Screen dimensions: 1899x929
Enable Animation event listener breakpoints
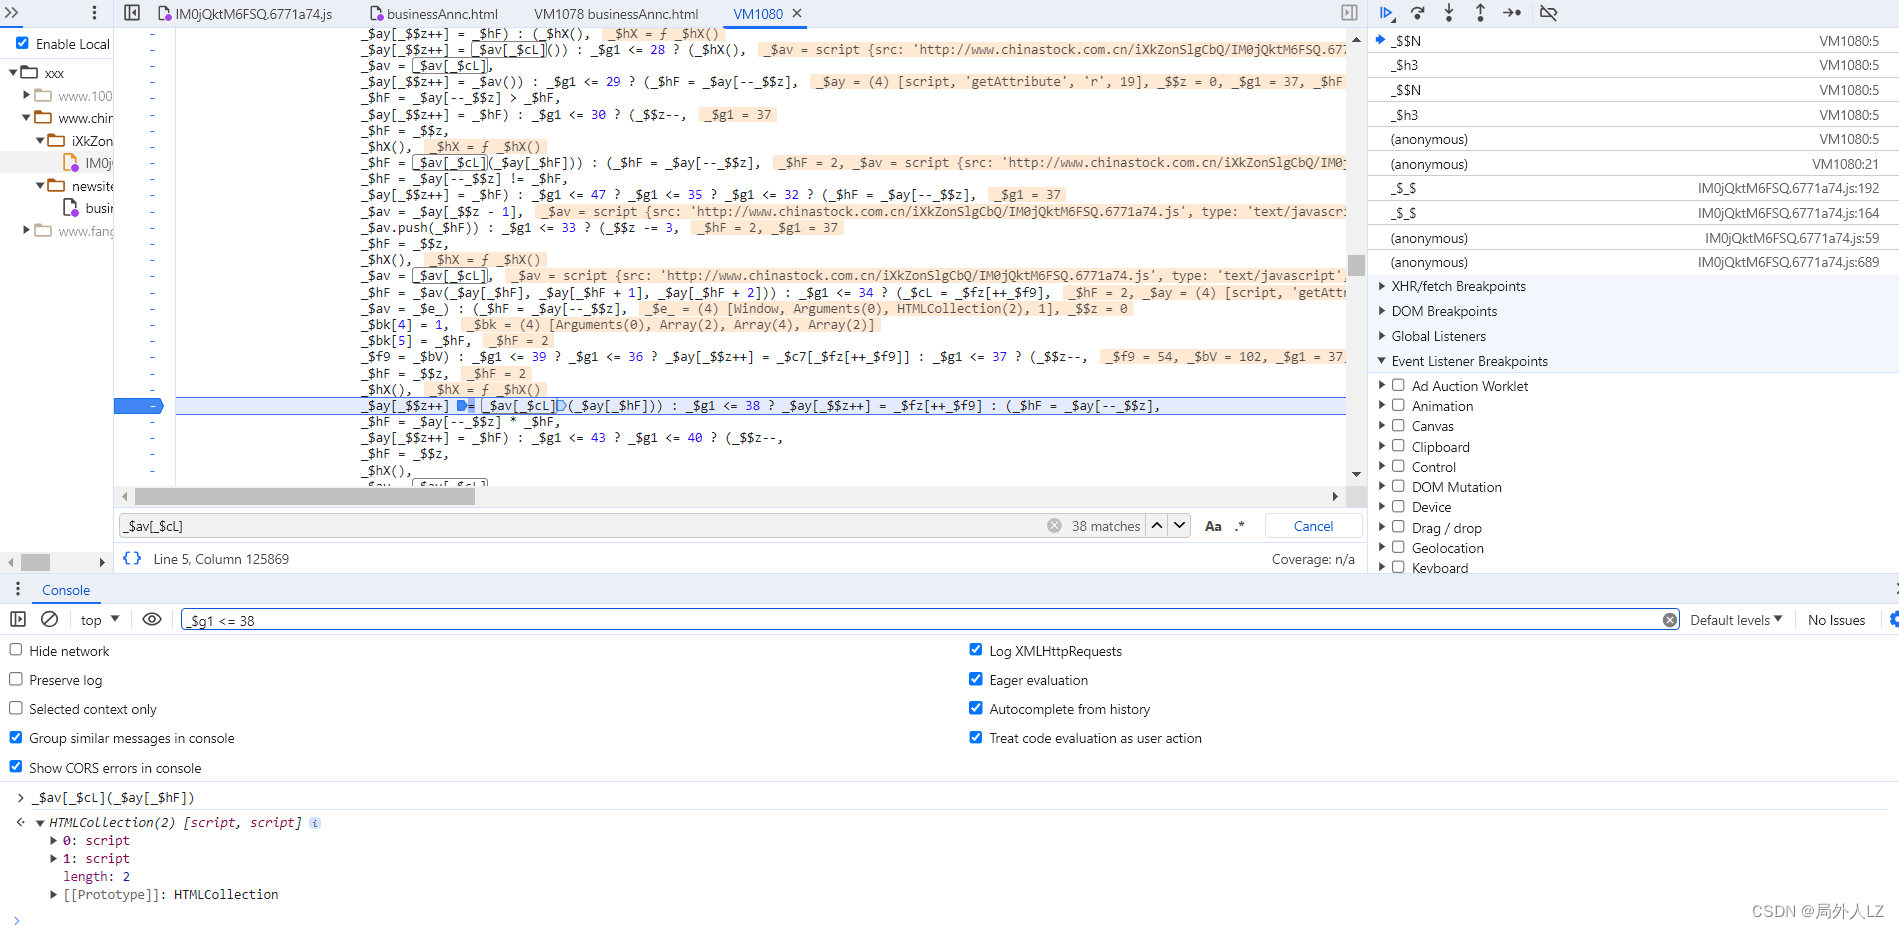tap(1398, 405)
